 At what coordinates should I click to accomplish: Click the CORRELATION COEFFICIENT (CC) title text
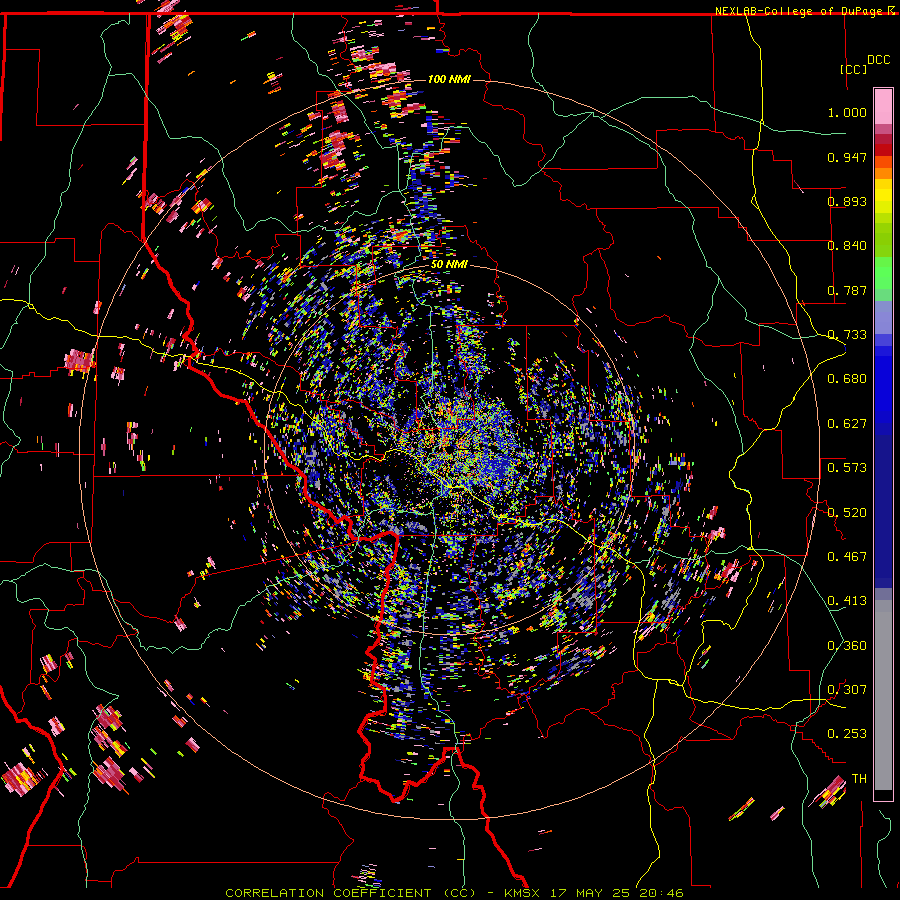tap(351, 893)
